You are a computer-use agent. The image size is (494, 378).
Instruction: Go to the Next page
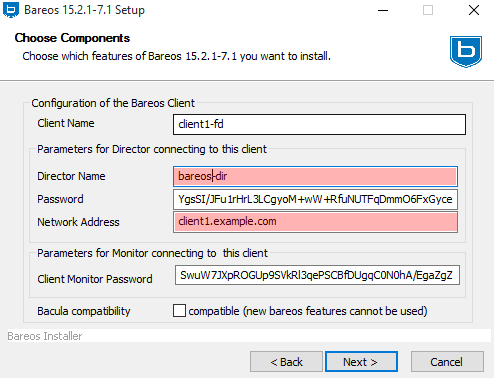361,362
